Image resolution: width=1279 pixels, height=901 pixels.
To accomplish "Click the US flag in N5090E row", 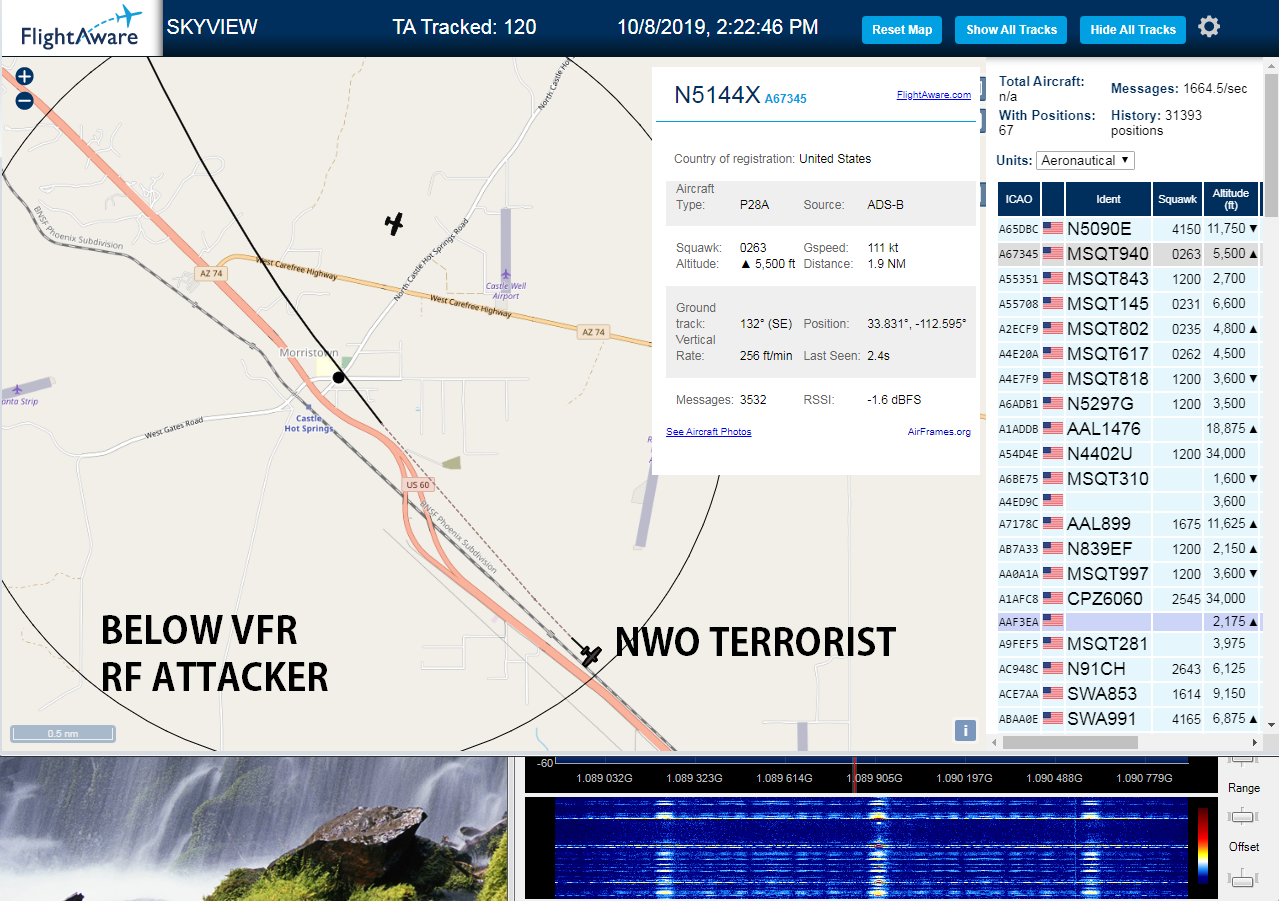I will [x=1053, y=228].
